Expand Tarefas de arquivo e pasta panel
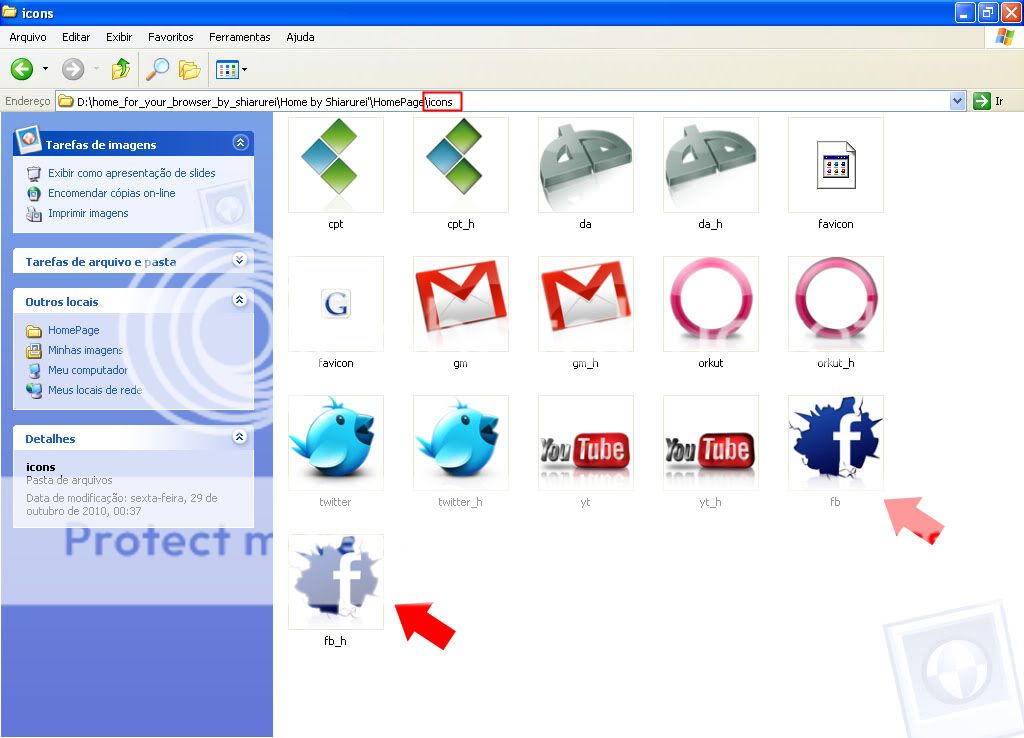This screenshot has height=738, width=1024. coord(239,260)
